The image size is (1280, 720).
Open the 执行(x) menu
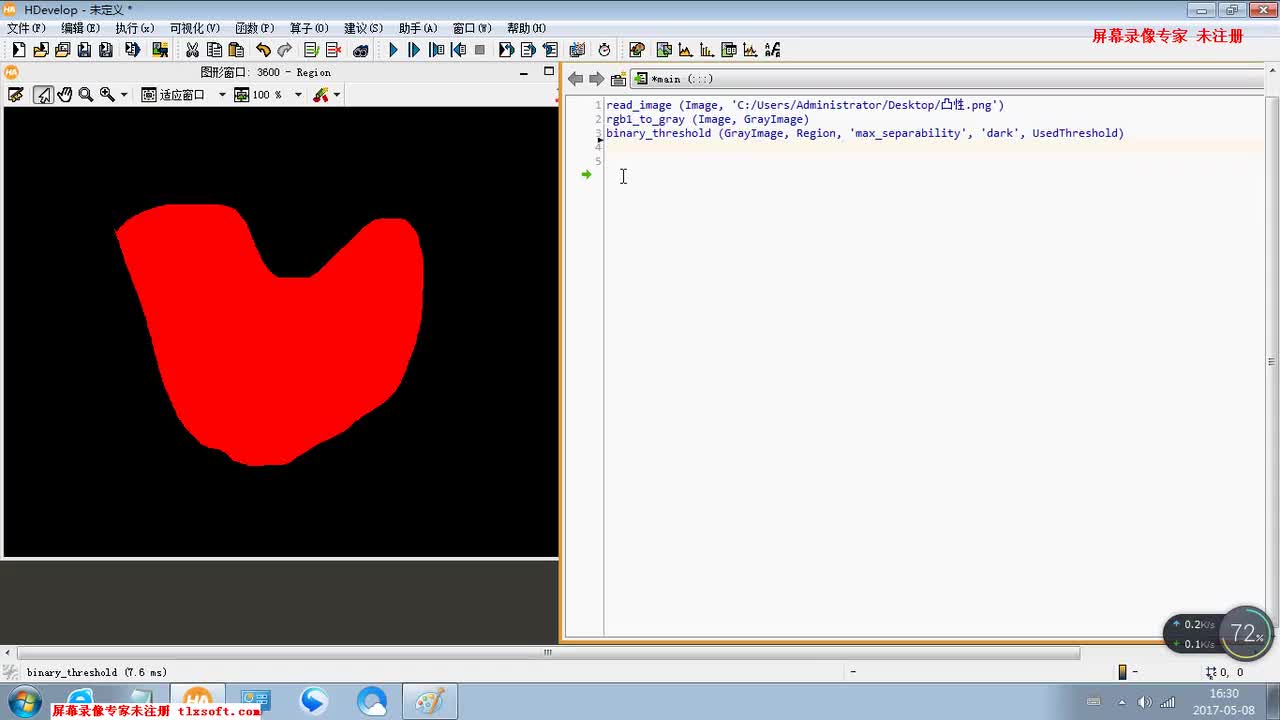tap(134, 28)
